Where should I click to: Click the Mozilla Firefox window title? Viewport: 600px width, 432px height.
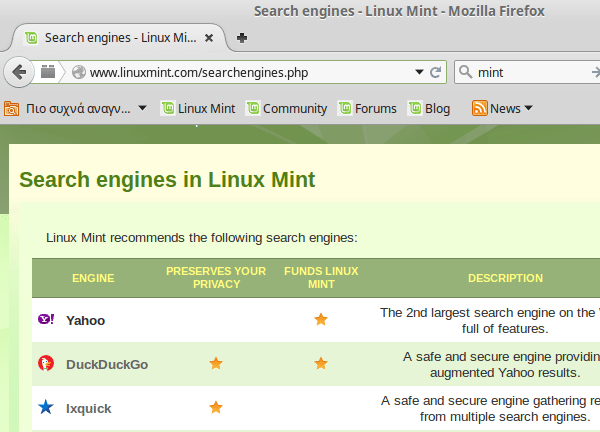[x=399, y=11]
